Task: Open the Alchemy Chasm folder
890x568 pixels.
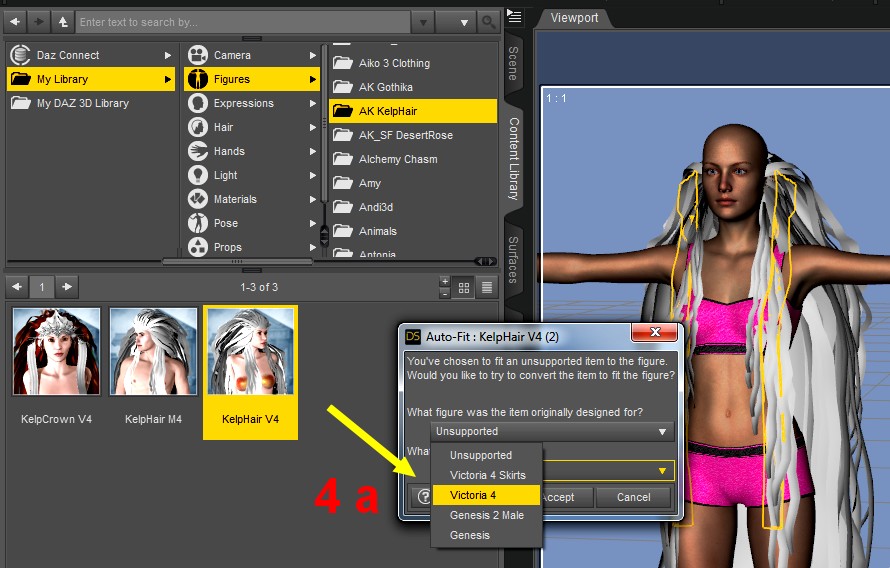Action: tap(413, 159)
